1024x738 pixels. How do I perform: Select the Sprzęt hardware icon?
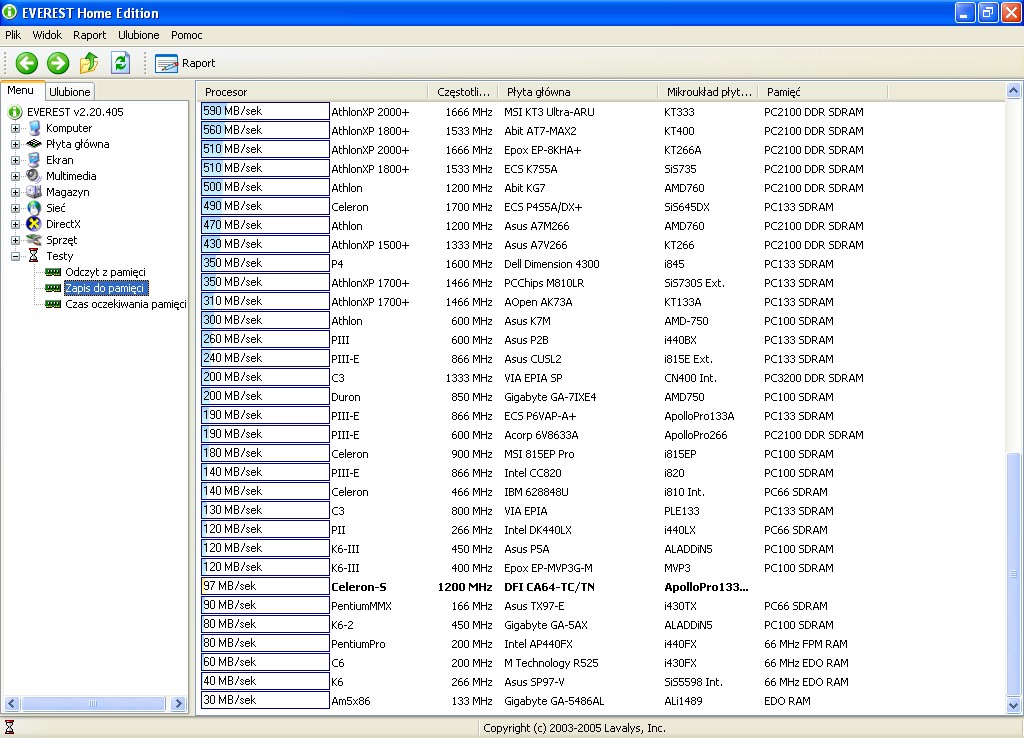click(x=34, y=240)
